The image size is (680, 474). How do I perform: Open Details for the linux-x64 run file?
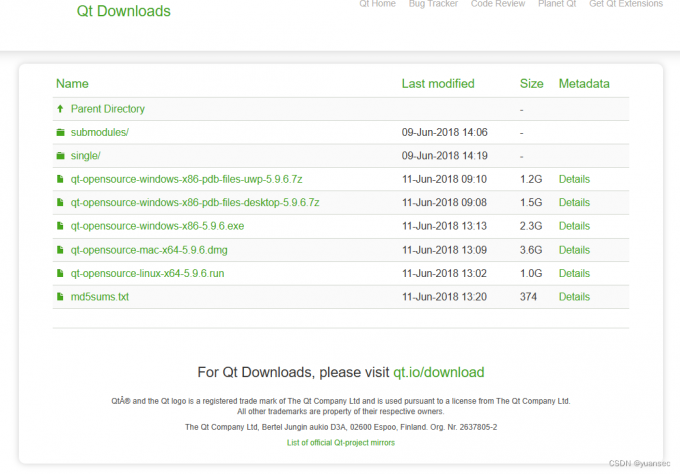click(x=574, y=273)
